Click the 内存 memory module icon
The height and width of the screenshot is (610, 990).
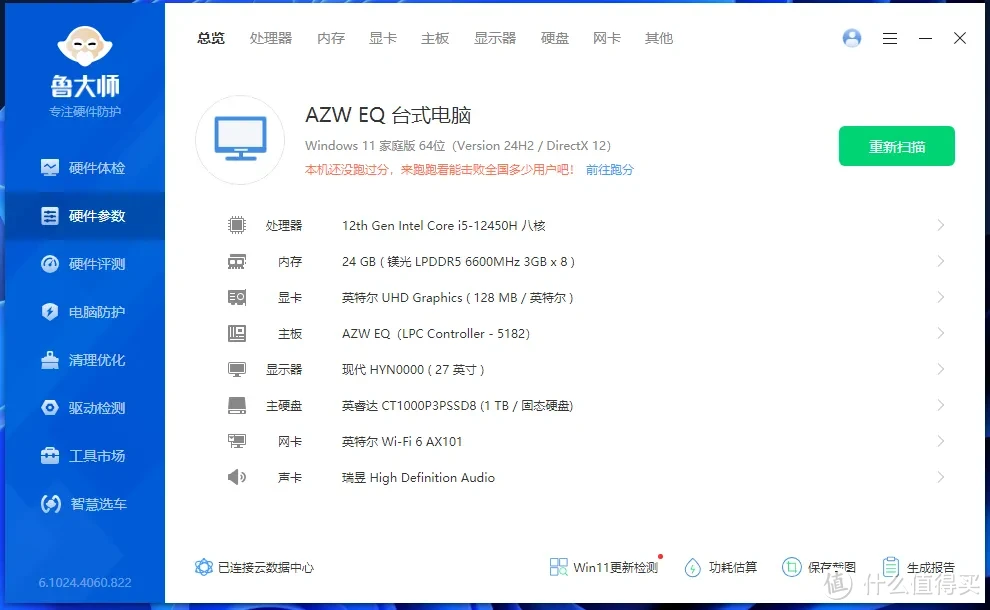237,261
